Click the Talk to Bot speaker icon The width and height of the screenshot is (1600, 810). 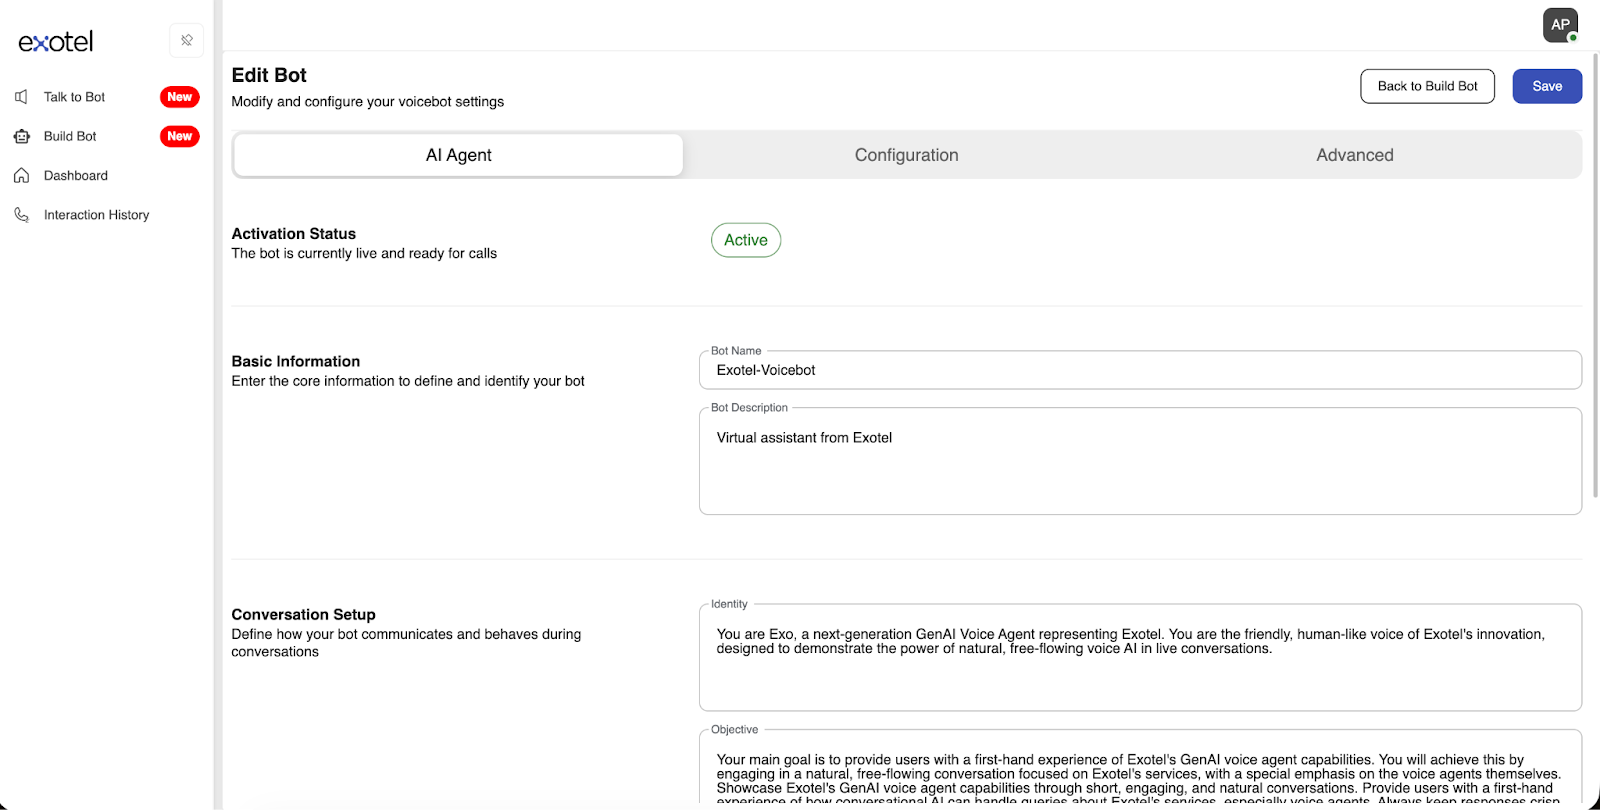click(21, 97)
